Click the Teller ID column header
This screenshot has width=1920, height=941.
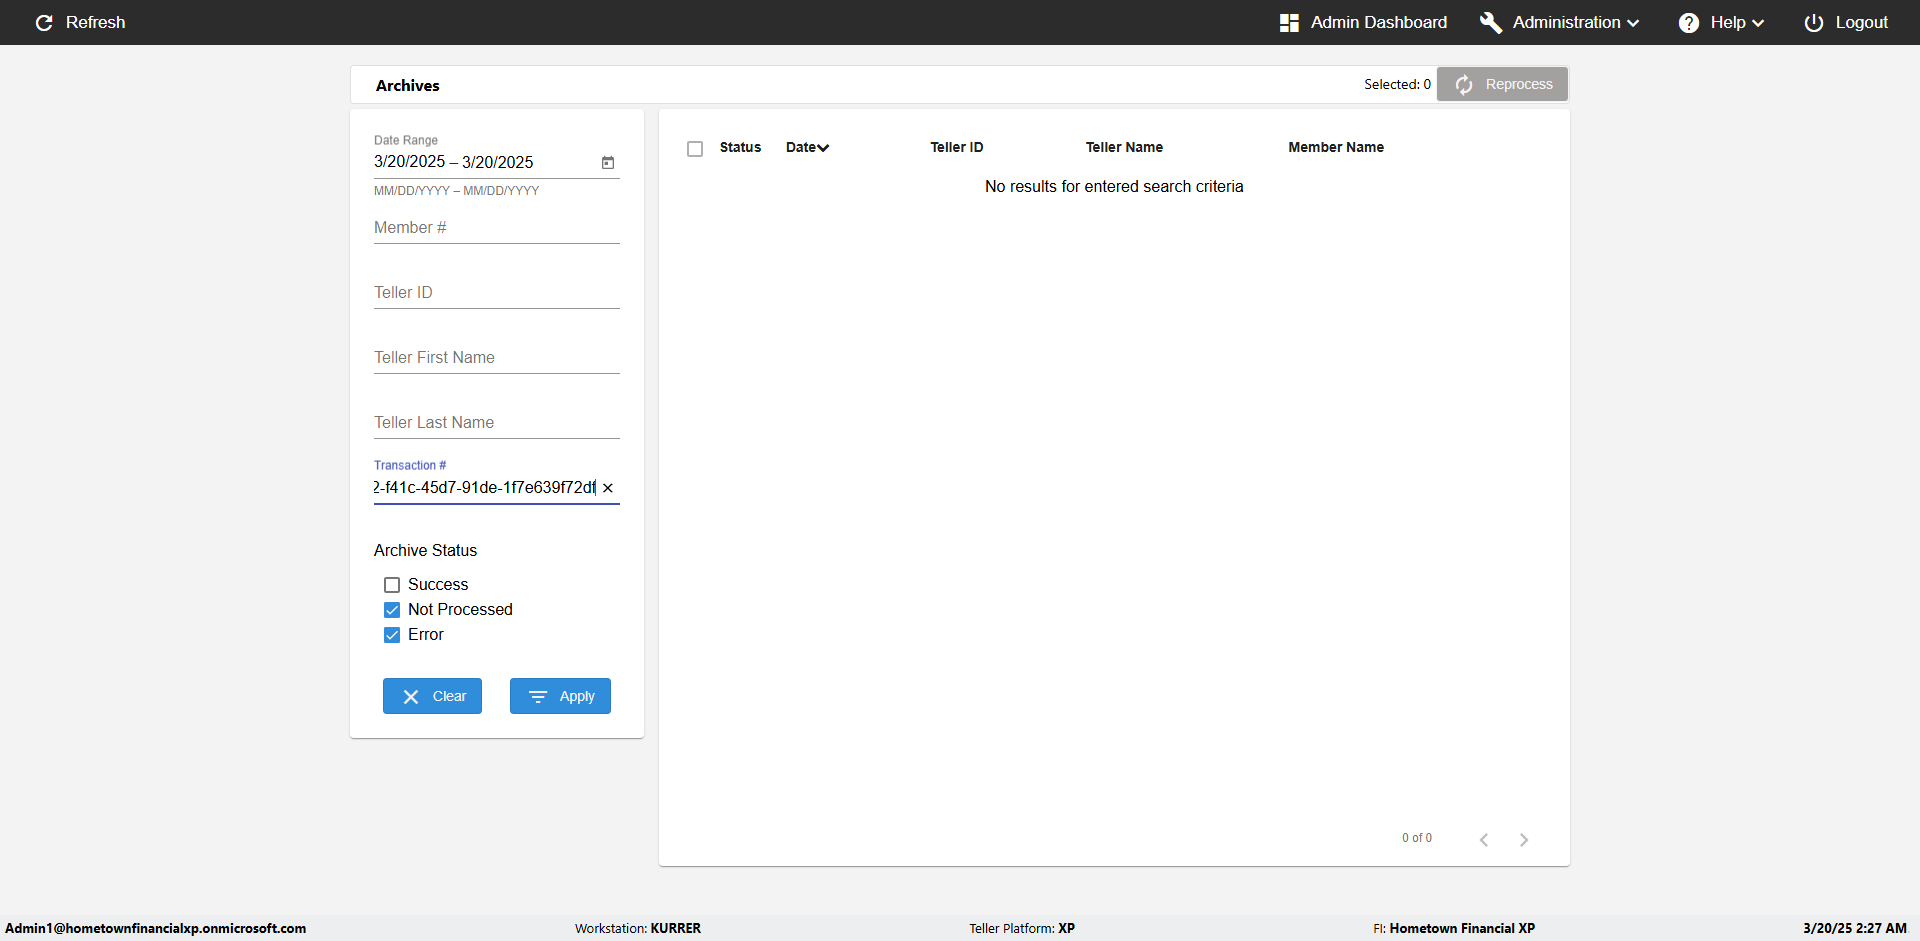pos(957,147)
